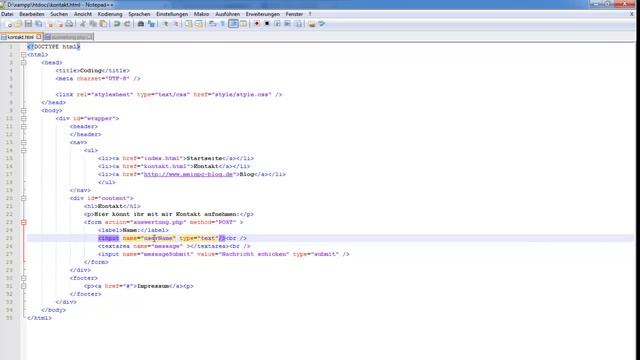This screenshot has width=640, height=360.
Task: Collapse the nav block on line 13
Action: pyautogui.click(x=24, y=142)
